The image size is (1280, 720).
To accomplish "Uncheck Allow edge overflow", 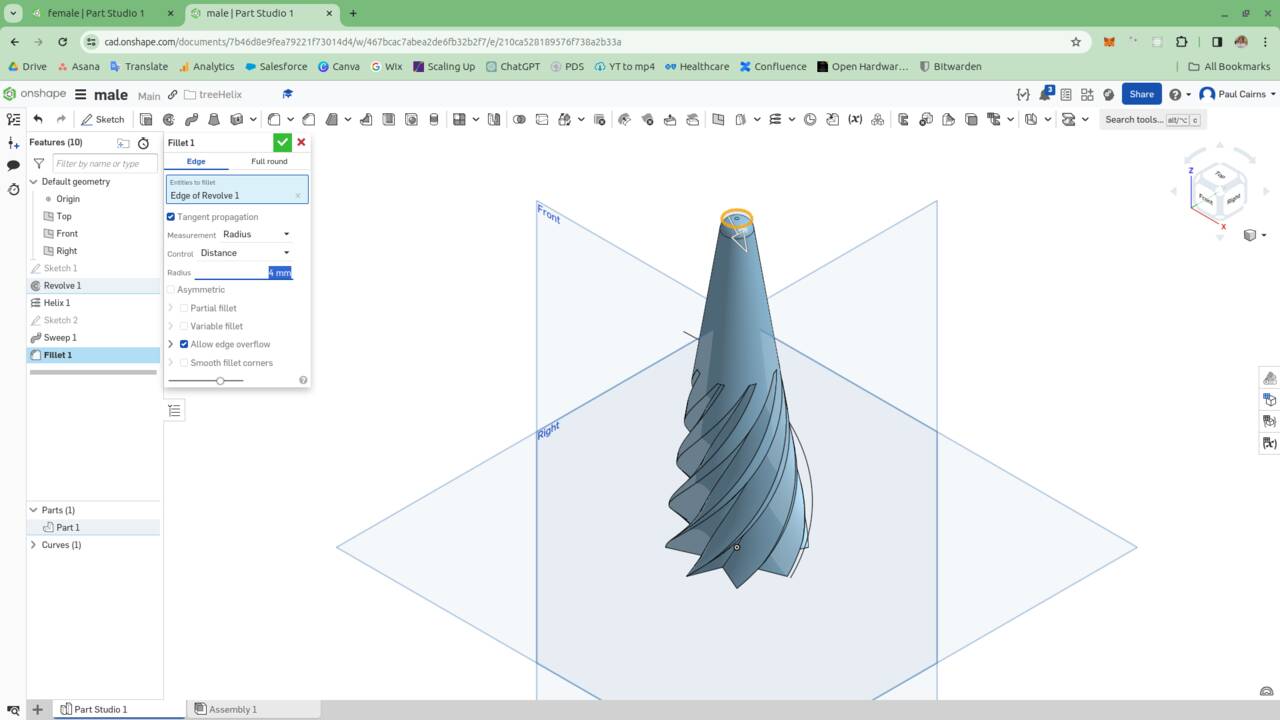I will point(184,344).
